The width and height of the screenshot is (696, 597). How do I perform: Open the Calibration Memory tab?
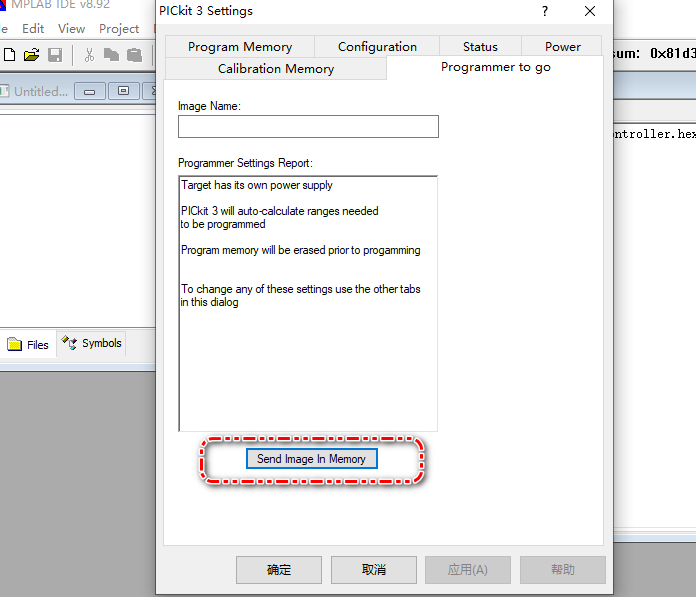(276, 69)
